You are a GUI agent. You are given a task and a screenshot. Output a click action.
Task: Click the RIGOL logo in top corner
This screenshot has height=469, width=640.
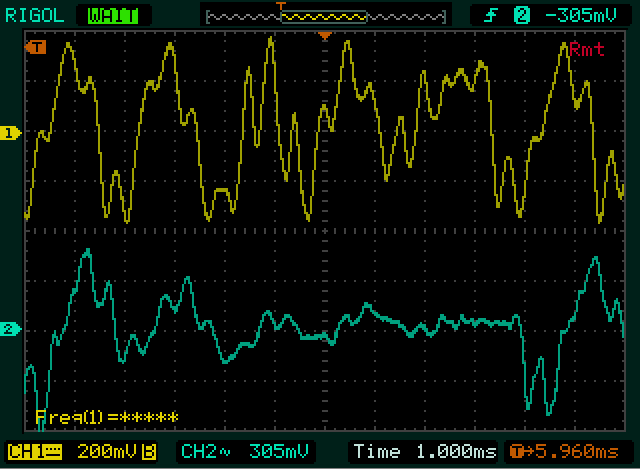click(x=32, y=14)
